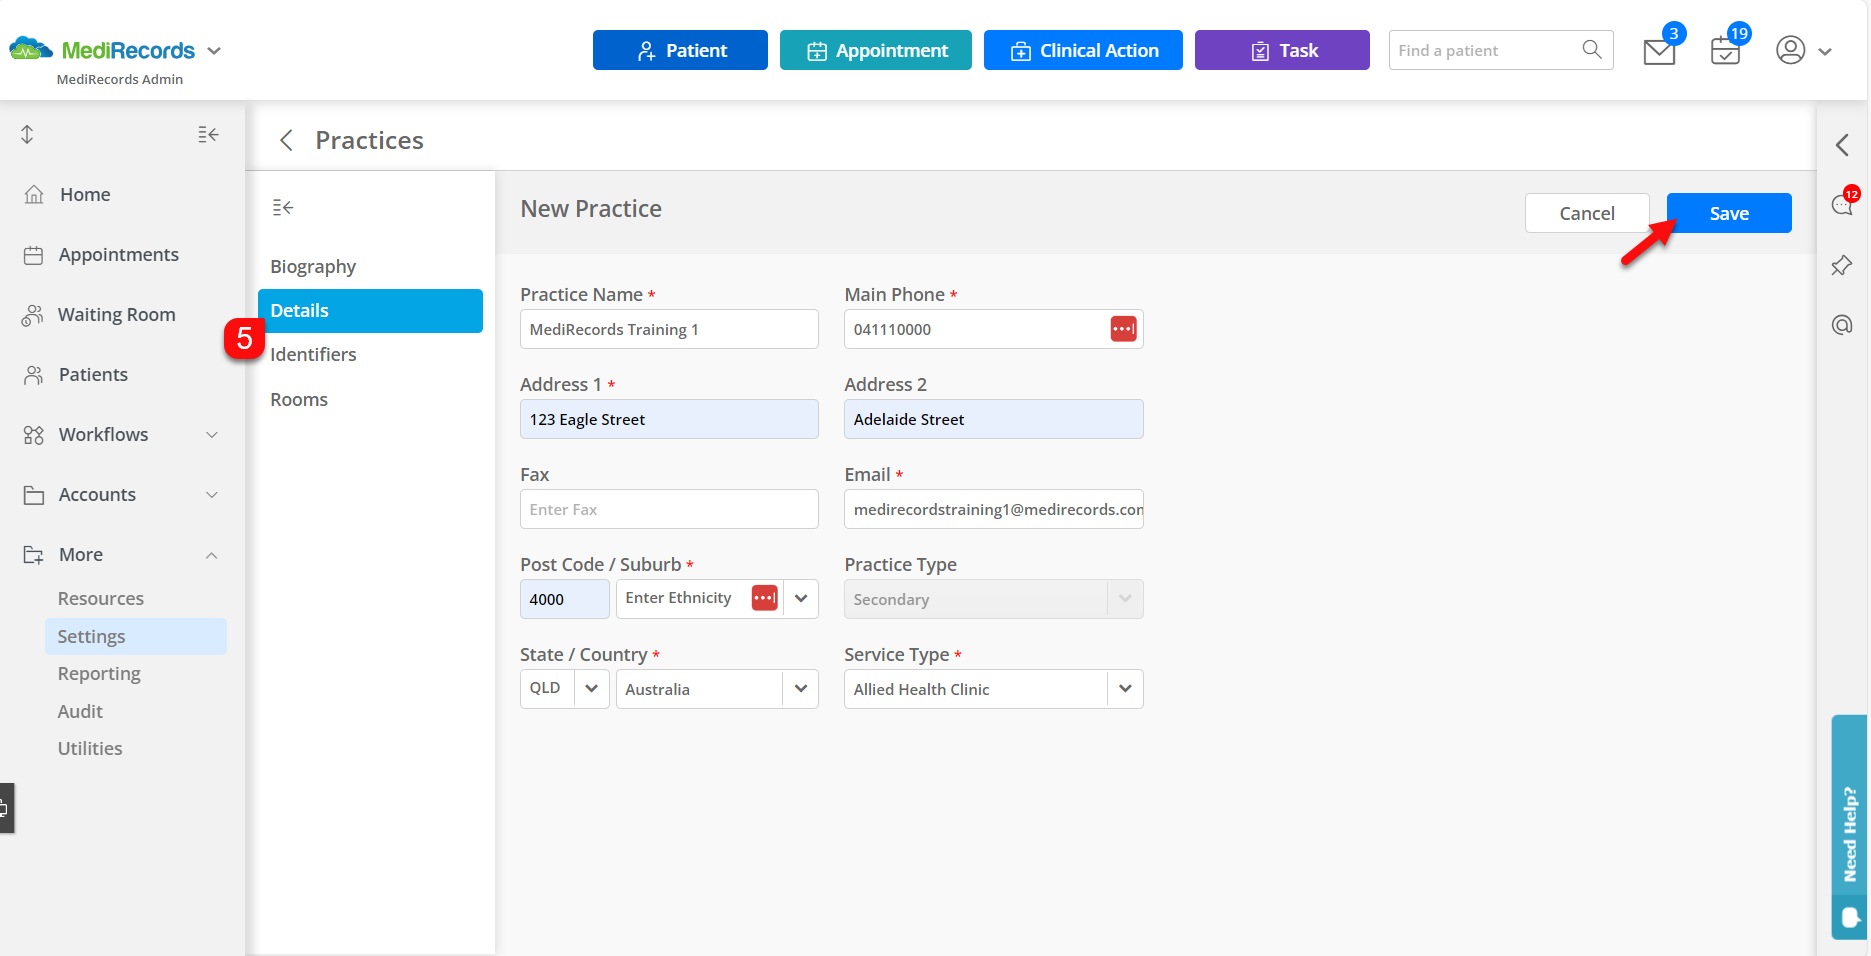The width and height of the screenshot is (1871, 956).
Task: Click the Appointments calendar icon in sidebar
Action: (33, 255)
